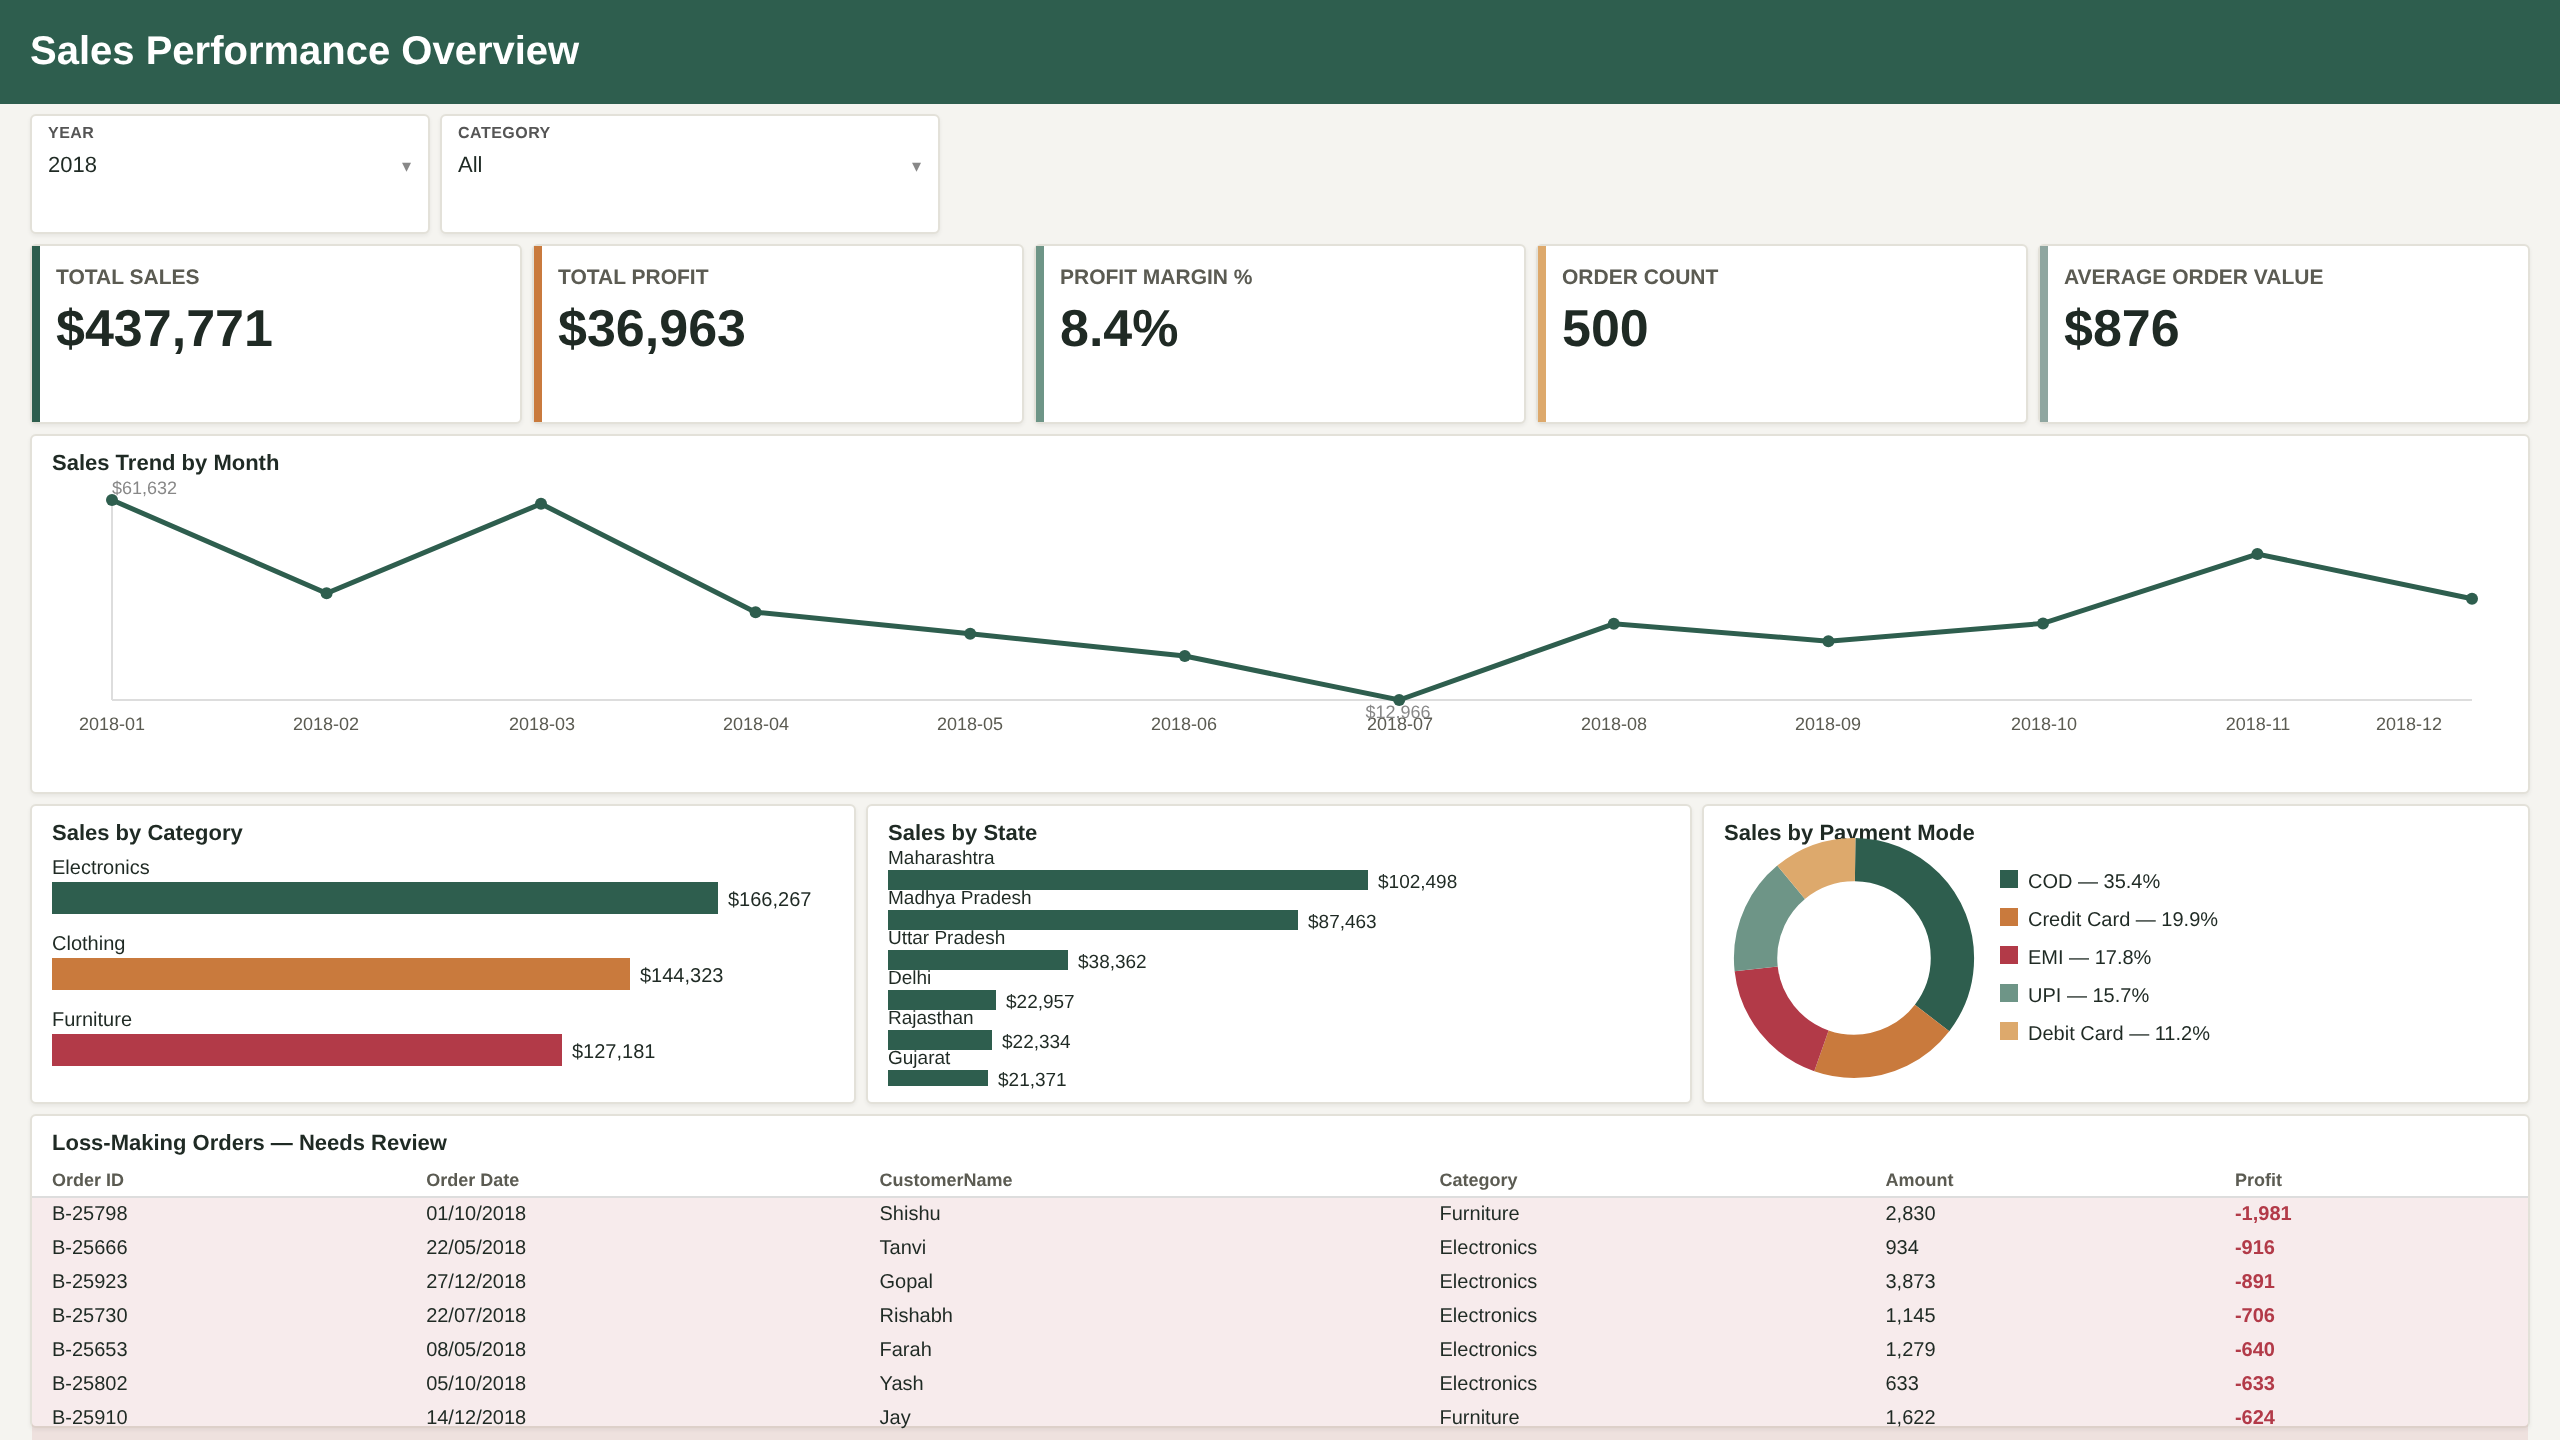Click the Sales Performance Overview title

[305, 51]
